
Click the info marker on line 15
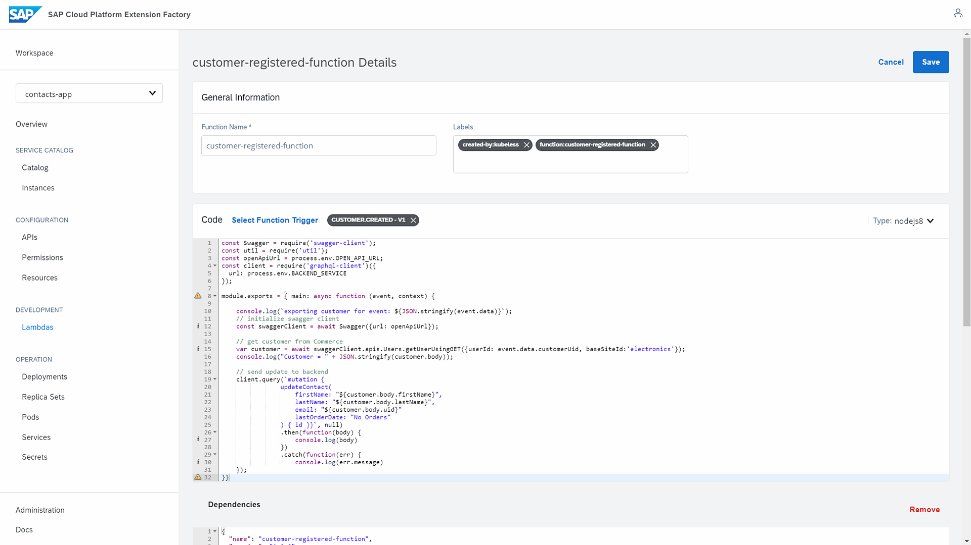[198, 349]
